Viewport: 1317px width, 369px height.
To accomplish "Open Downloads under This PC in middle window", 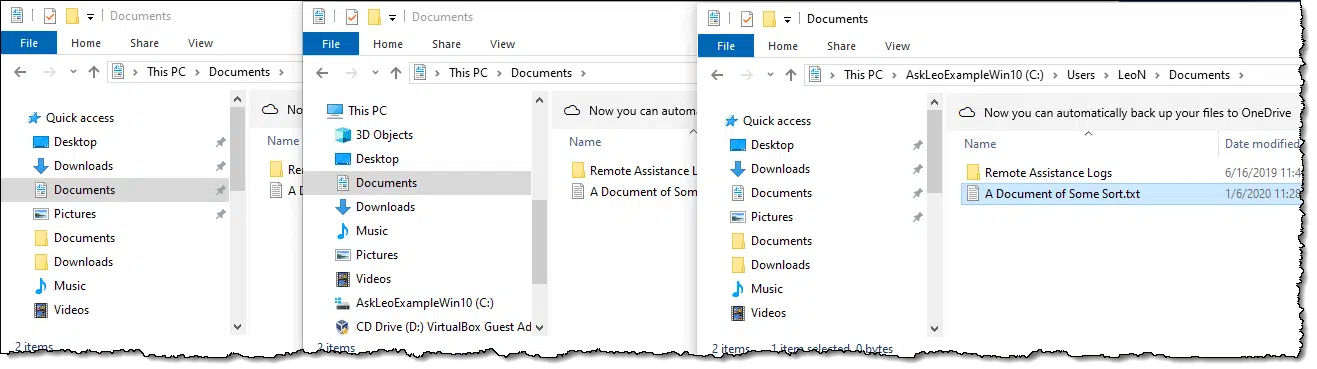I will tap(385, 207).
